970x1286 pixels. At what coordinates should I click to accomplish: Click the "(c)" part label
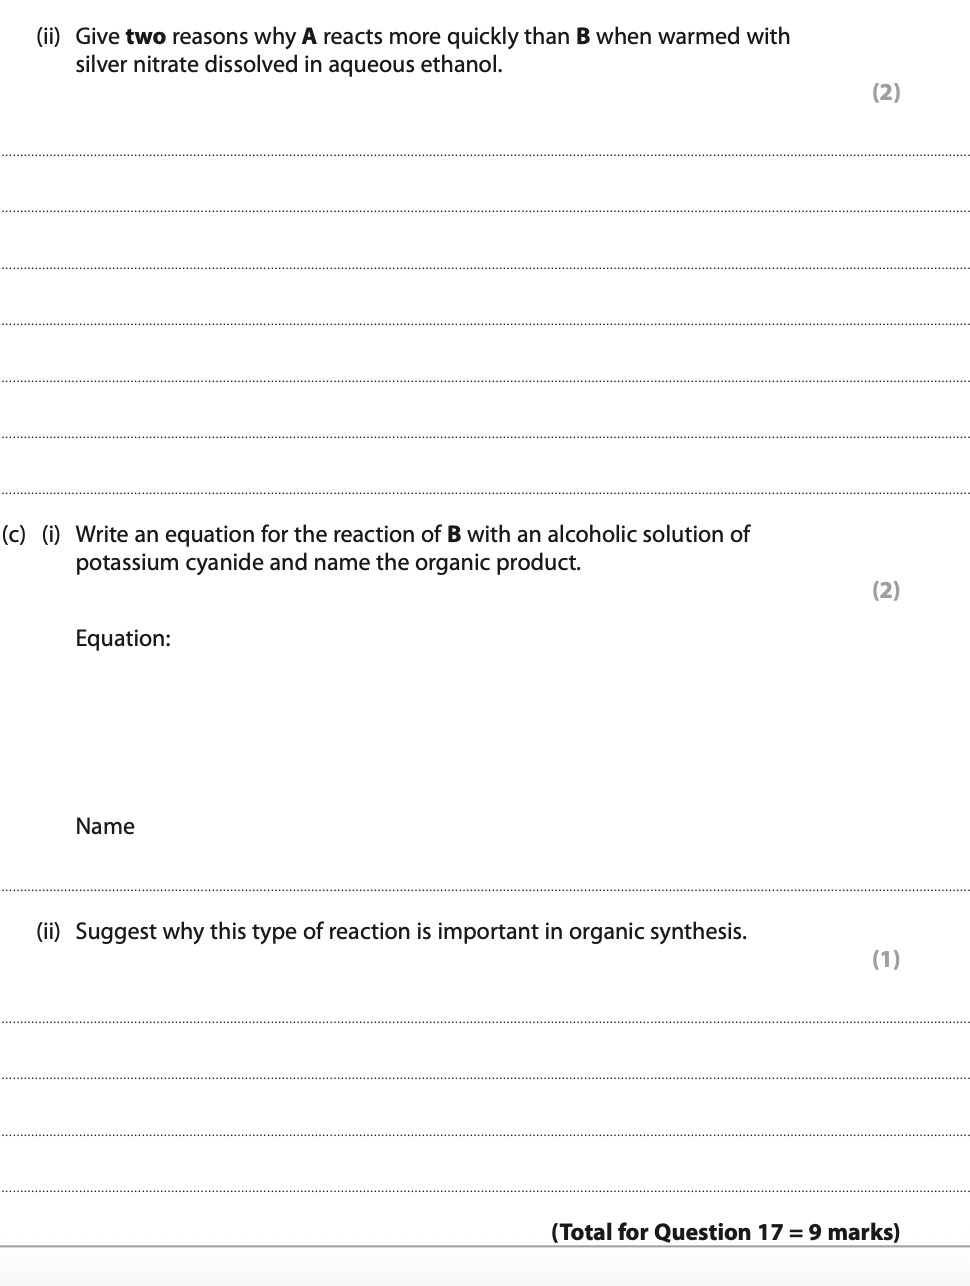point(14,534)
